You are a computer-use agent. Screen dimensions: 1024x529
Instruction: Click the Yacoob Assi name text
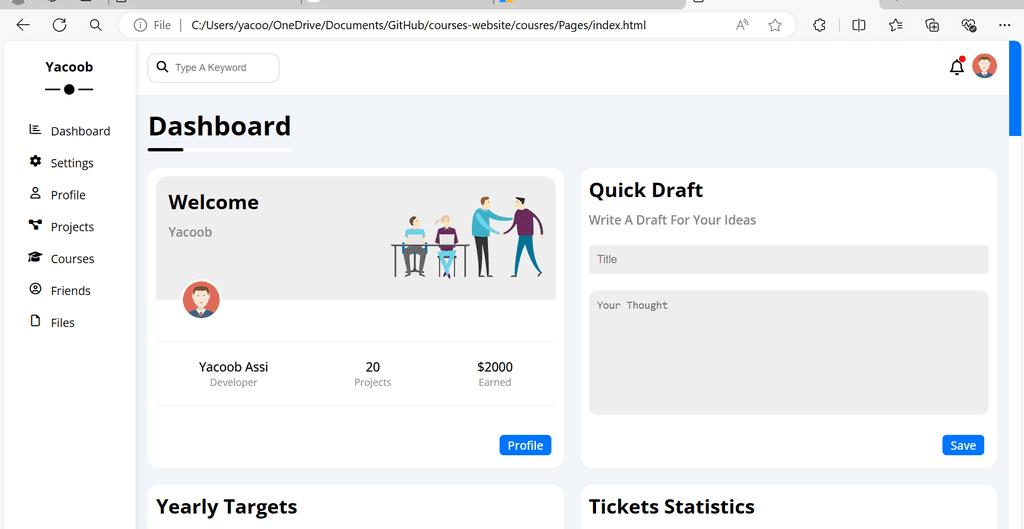click(233, 367)
